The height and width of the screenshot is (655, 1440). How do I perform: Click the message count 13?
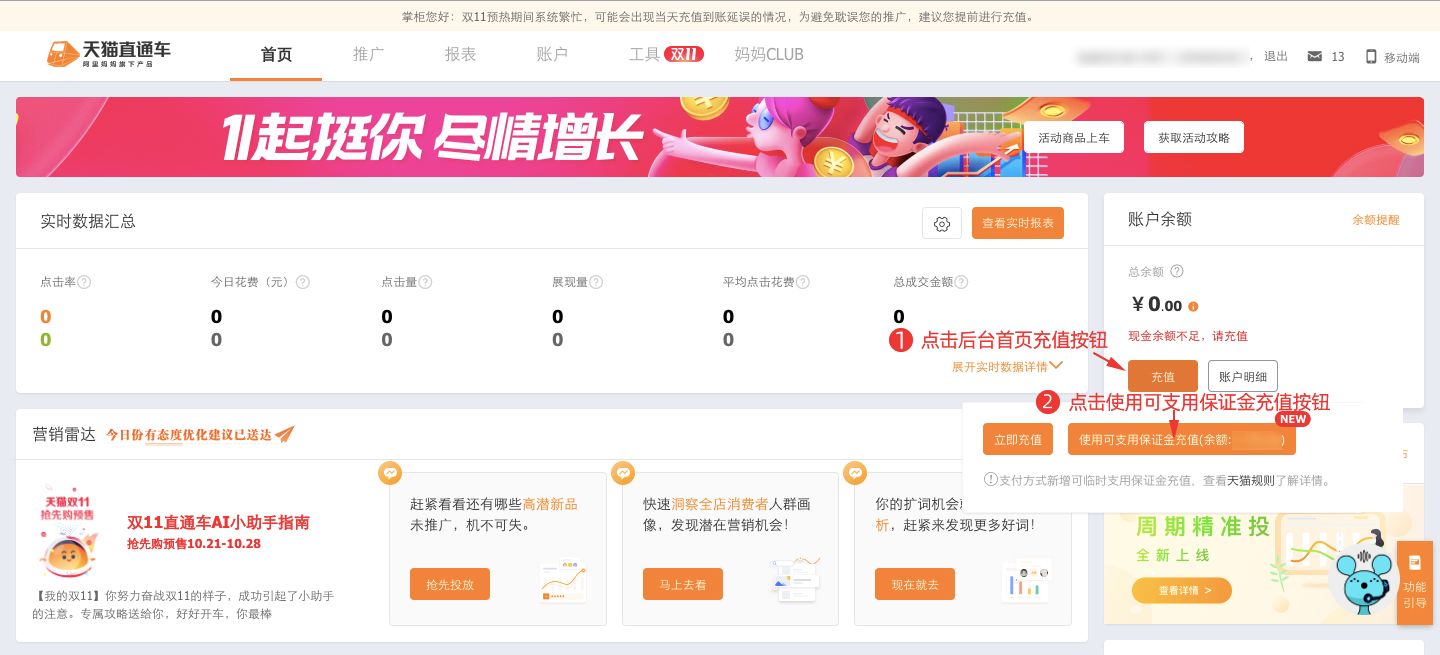tap(1338, 57)
